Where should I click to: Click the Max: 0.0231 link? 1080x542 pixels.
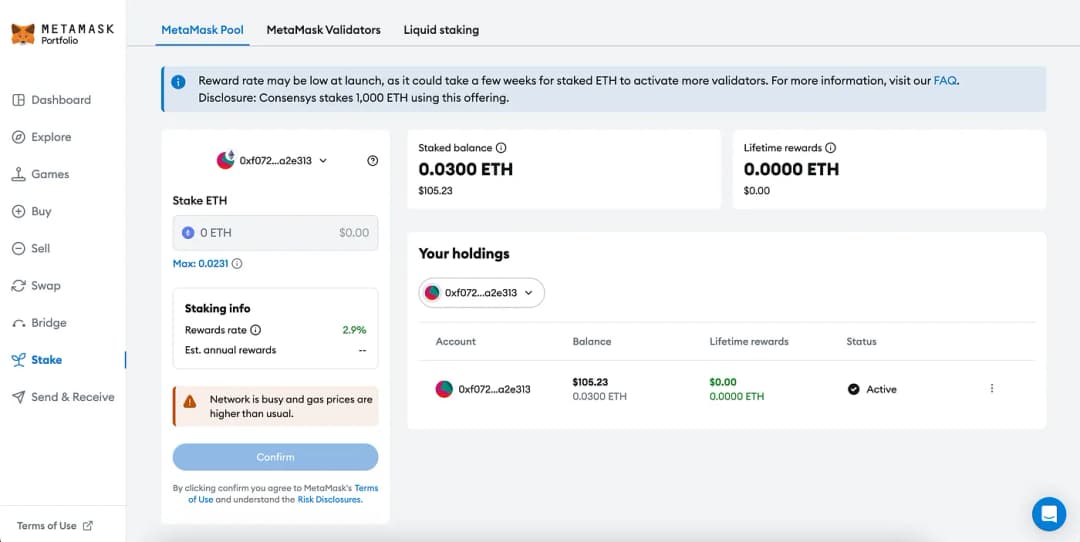[200, 264]
